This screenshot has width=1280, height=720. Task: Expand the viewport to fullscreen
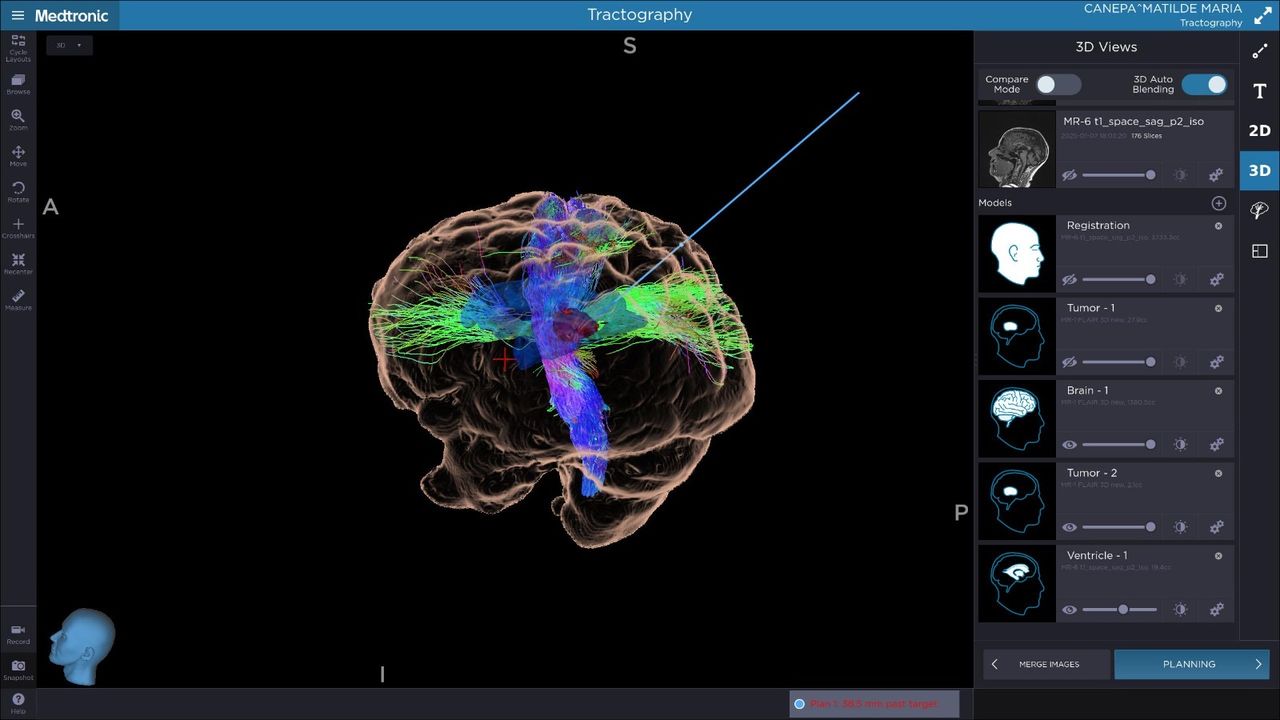click(x=1262, y=15)
